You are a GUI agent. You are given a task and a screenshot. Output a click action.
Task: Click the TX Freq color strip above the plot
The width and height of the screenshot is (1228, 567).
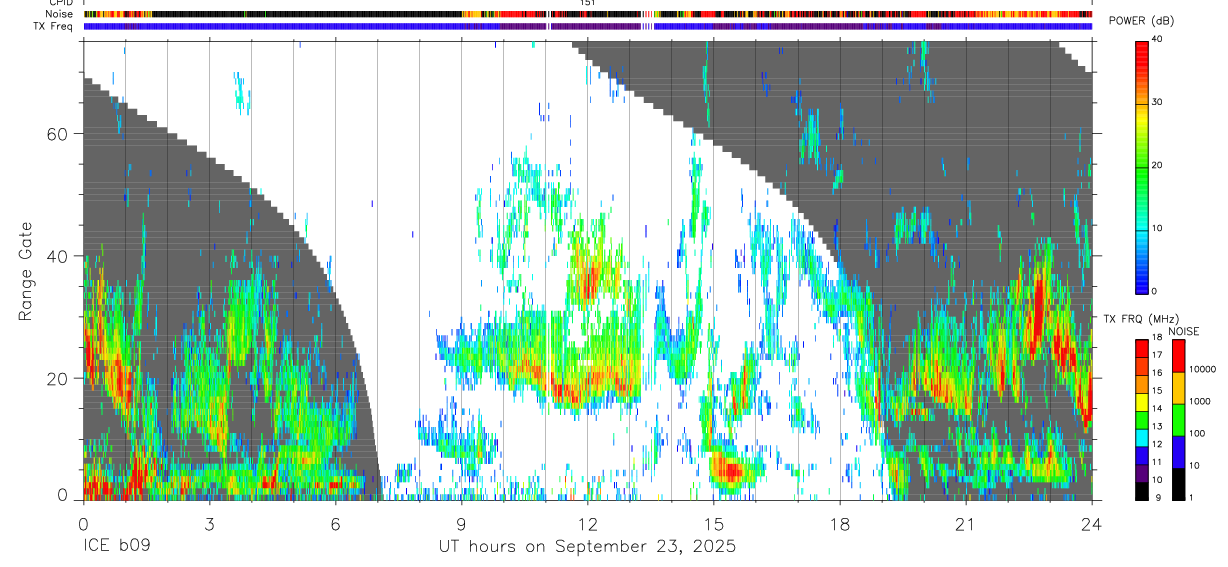point(587,26)
